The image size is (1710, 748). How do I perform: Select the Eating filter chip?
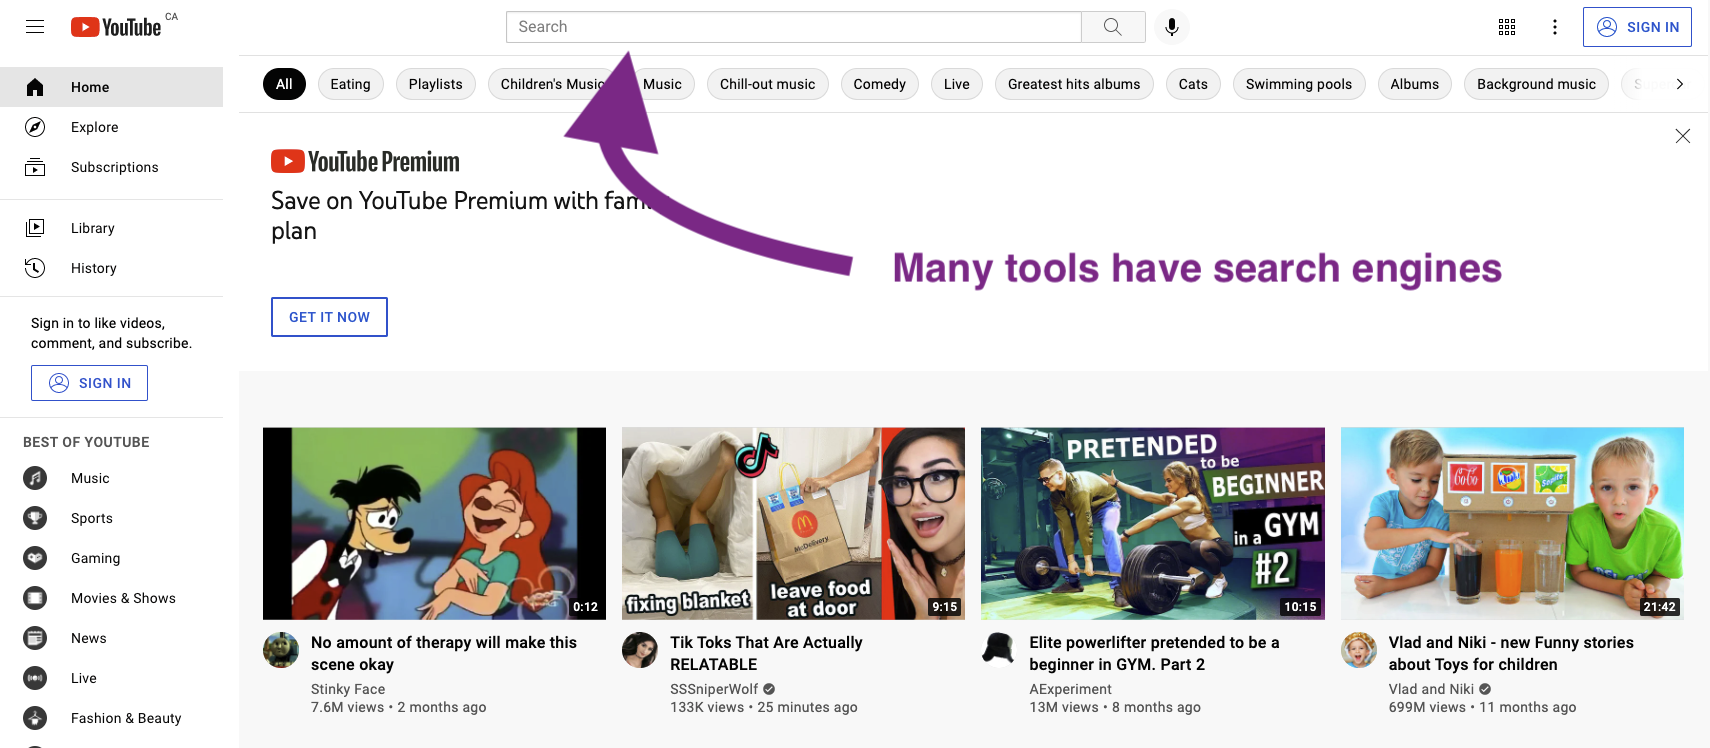350,84
